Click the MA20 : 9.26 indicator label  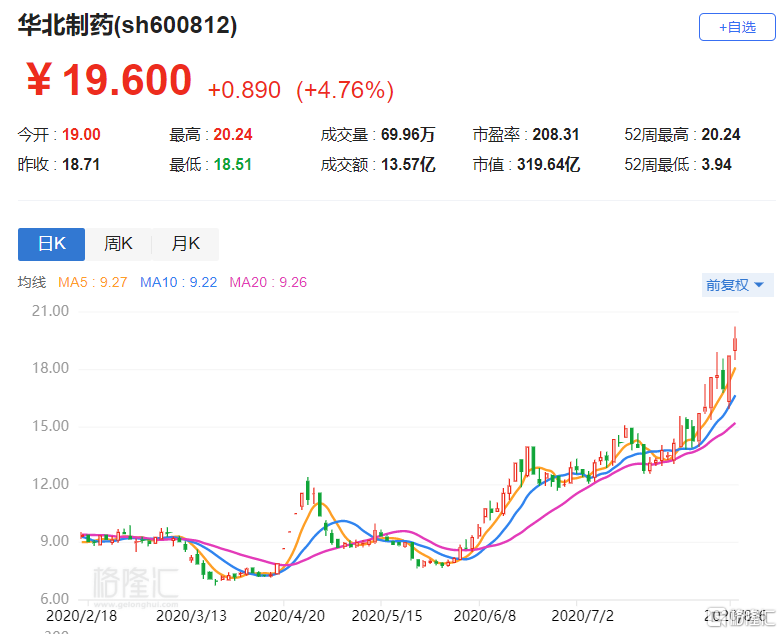click(268, 282)
